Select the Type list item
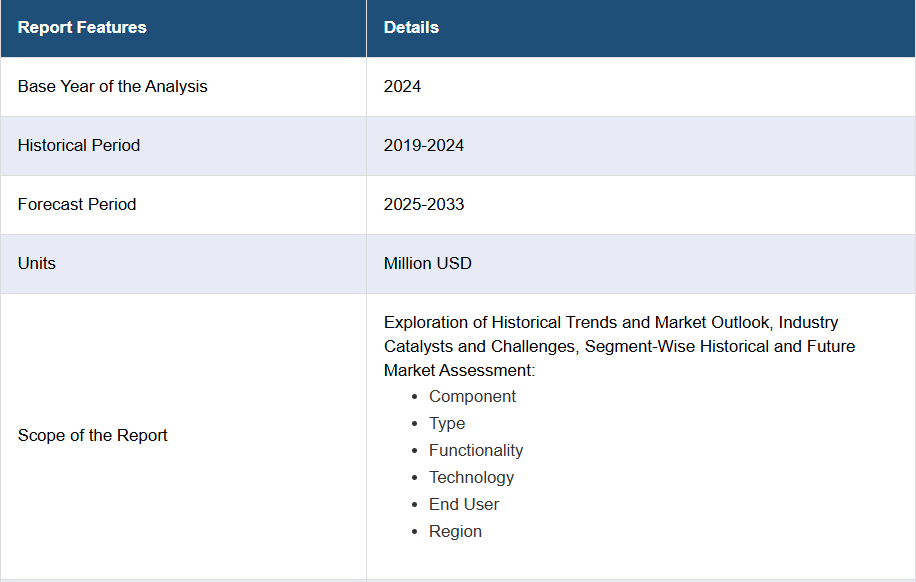Viewport: 916px width, 582px height. tap(447, 424)
